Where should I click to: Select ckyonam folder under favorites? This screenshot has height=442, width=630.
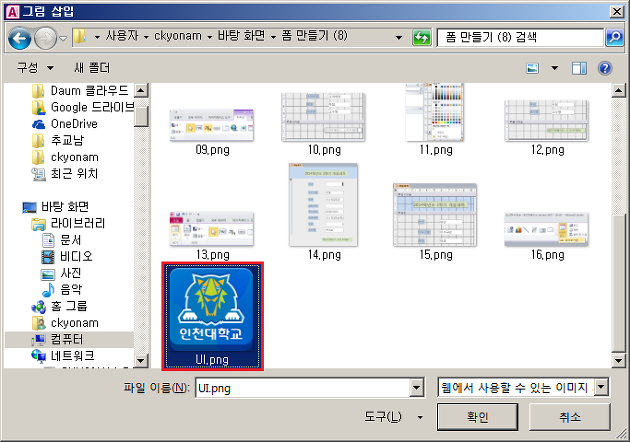coord(65,157)
